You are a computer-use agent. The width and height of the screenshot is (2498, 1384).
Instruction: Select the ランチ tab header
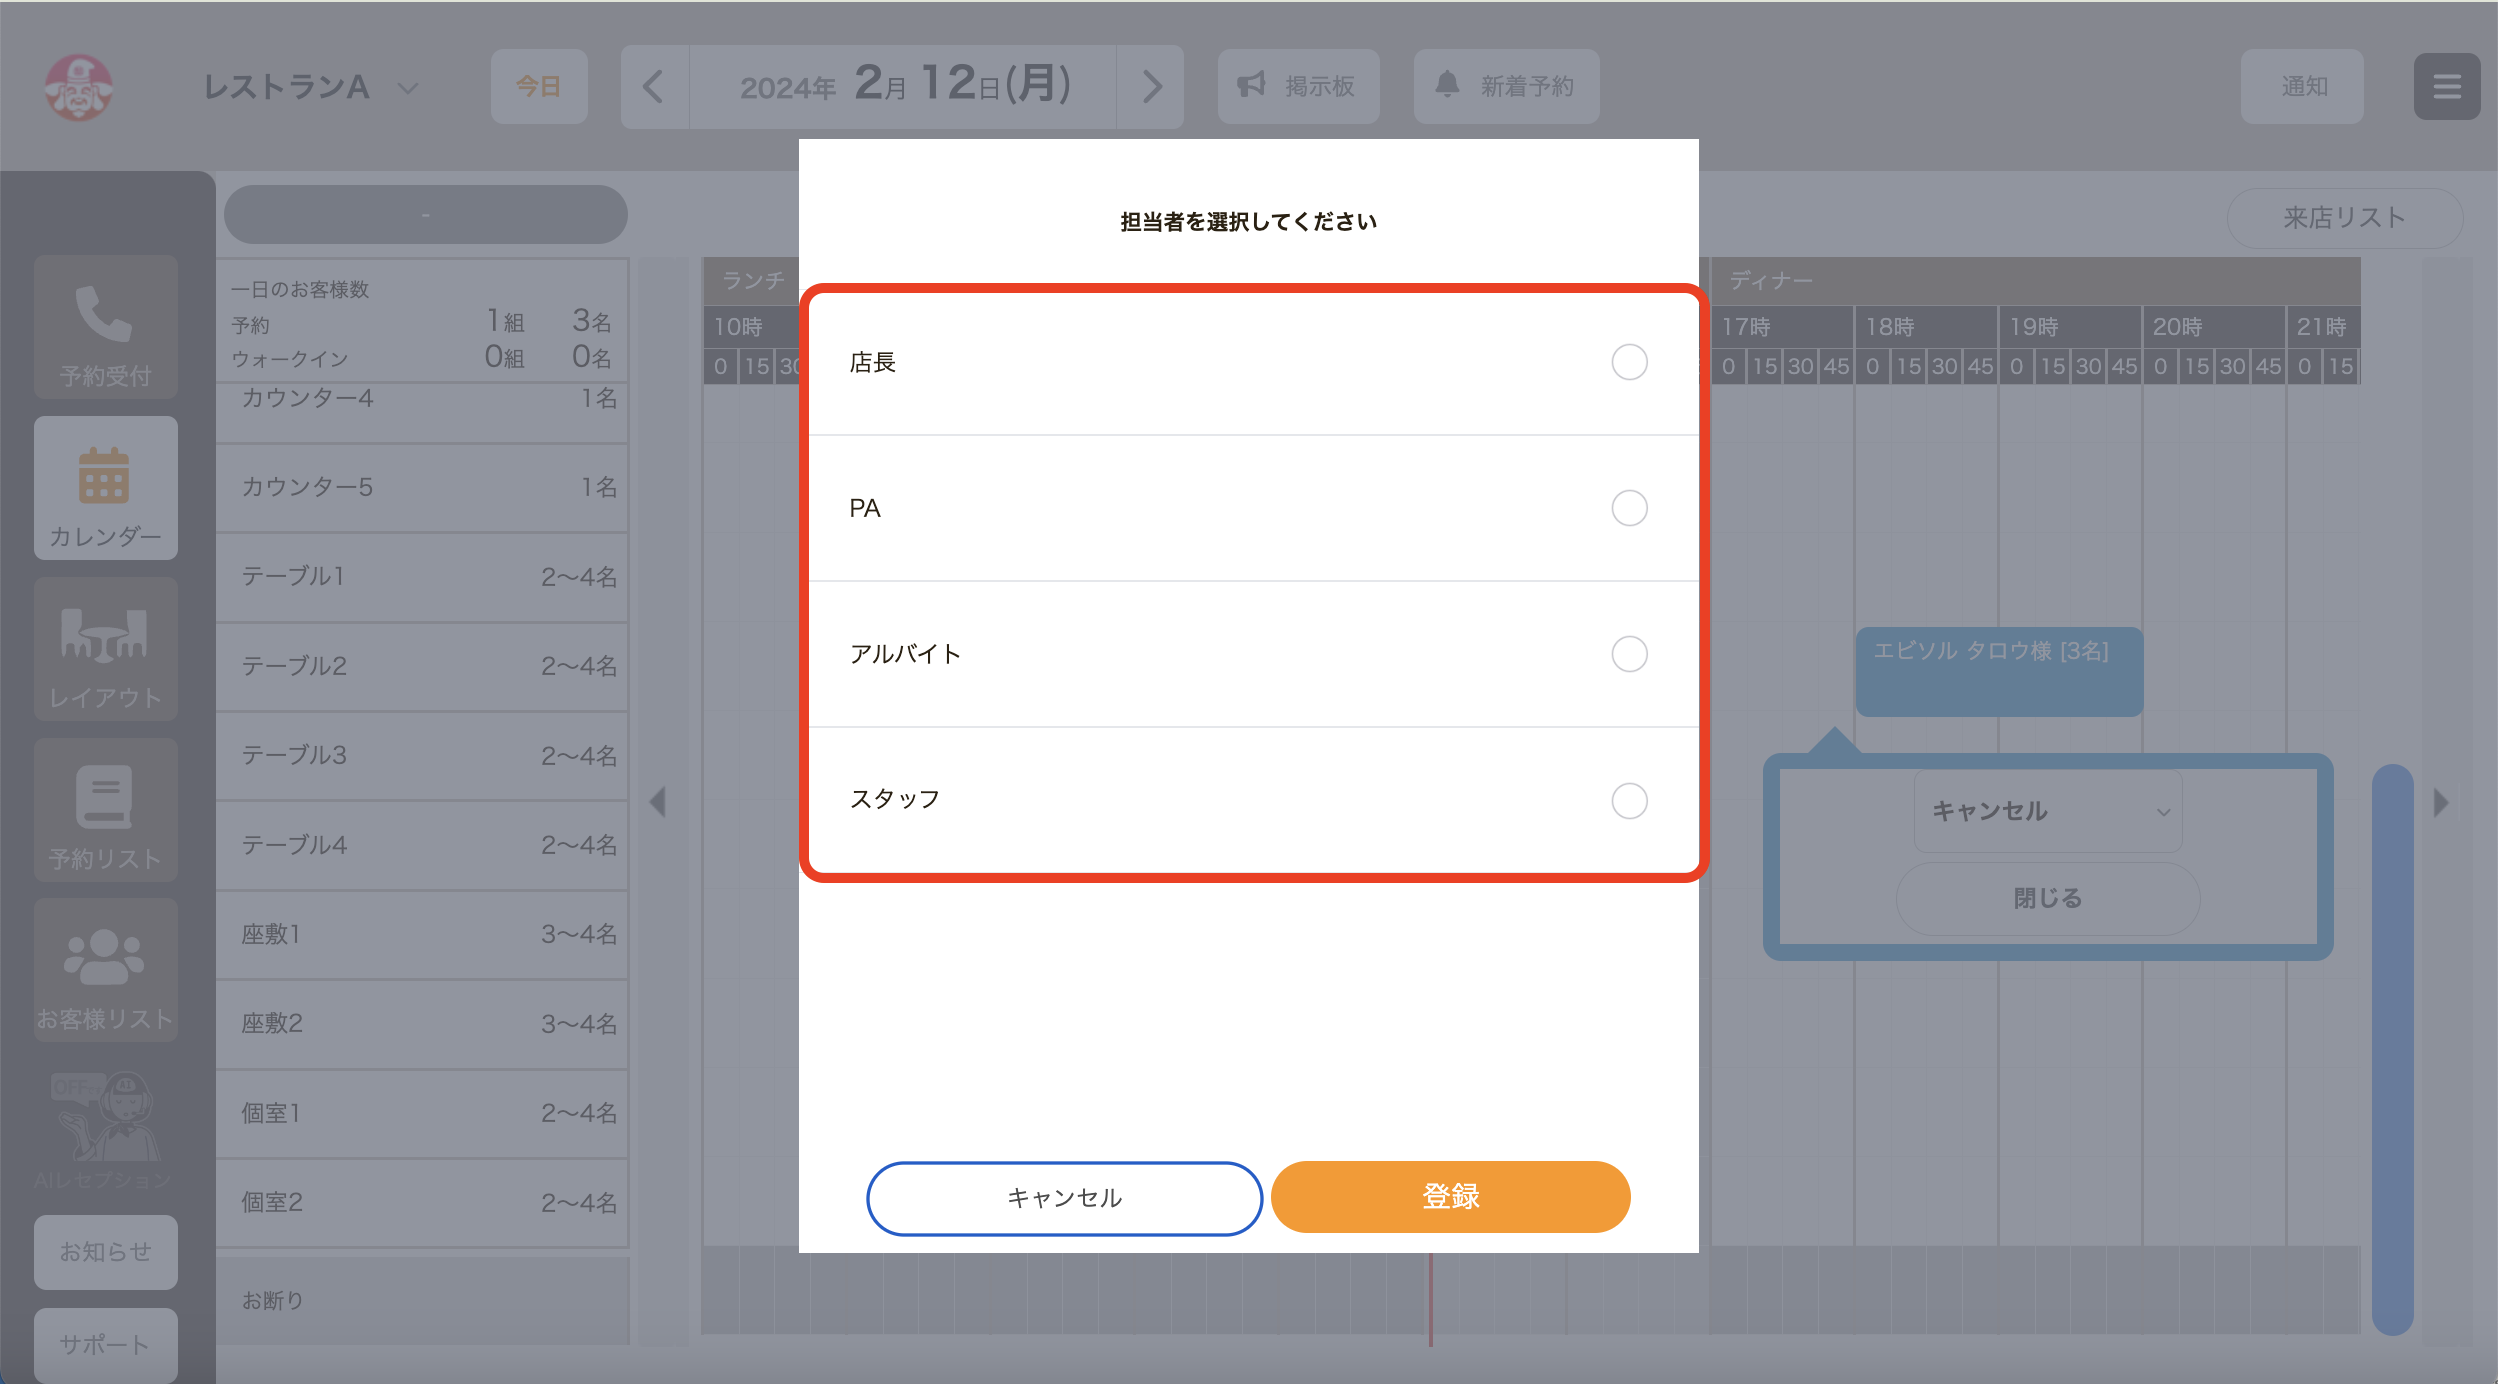[x=752, y=281]
